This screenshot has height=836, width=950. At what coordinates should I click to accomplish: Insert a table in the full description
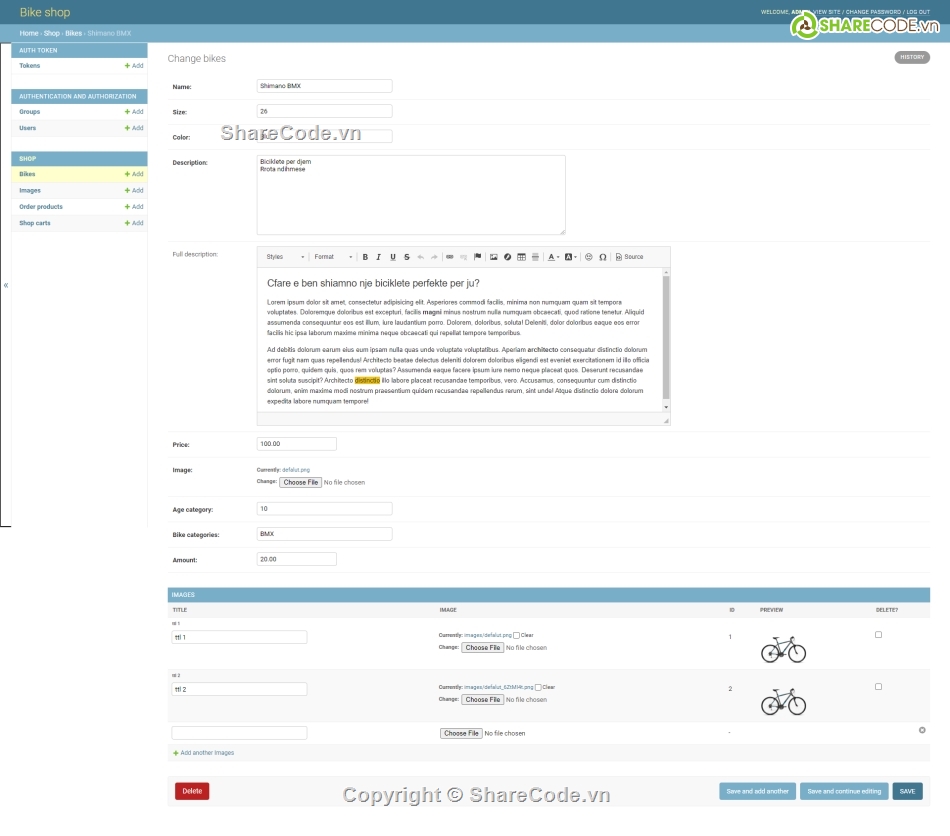coord(521,257)
